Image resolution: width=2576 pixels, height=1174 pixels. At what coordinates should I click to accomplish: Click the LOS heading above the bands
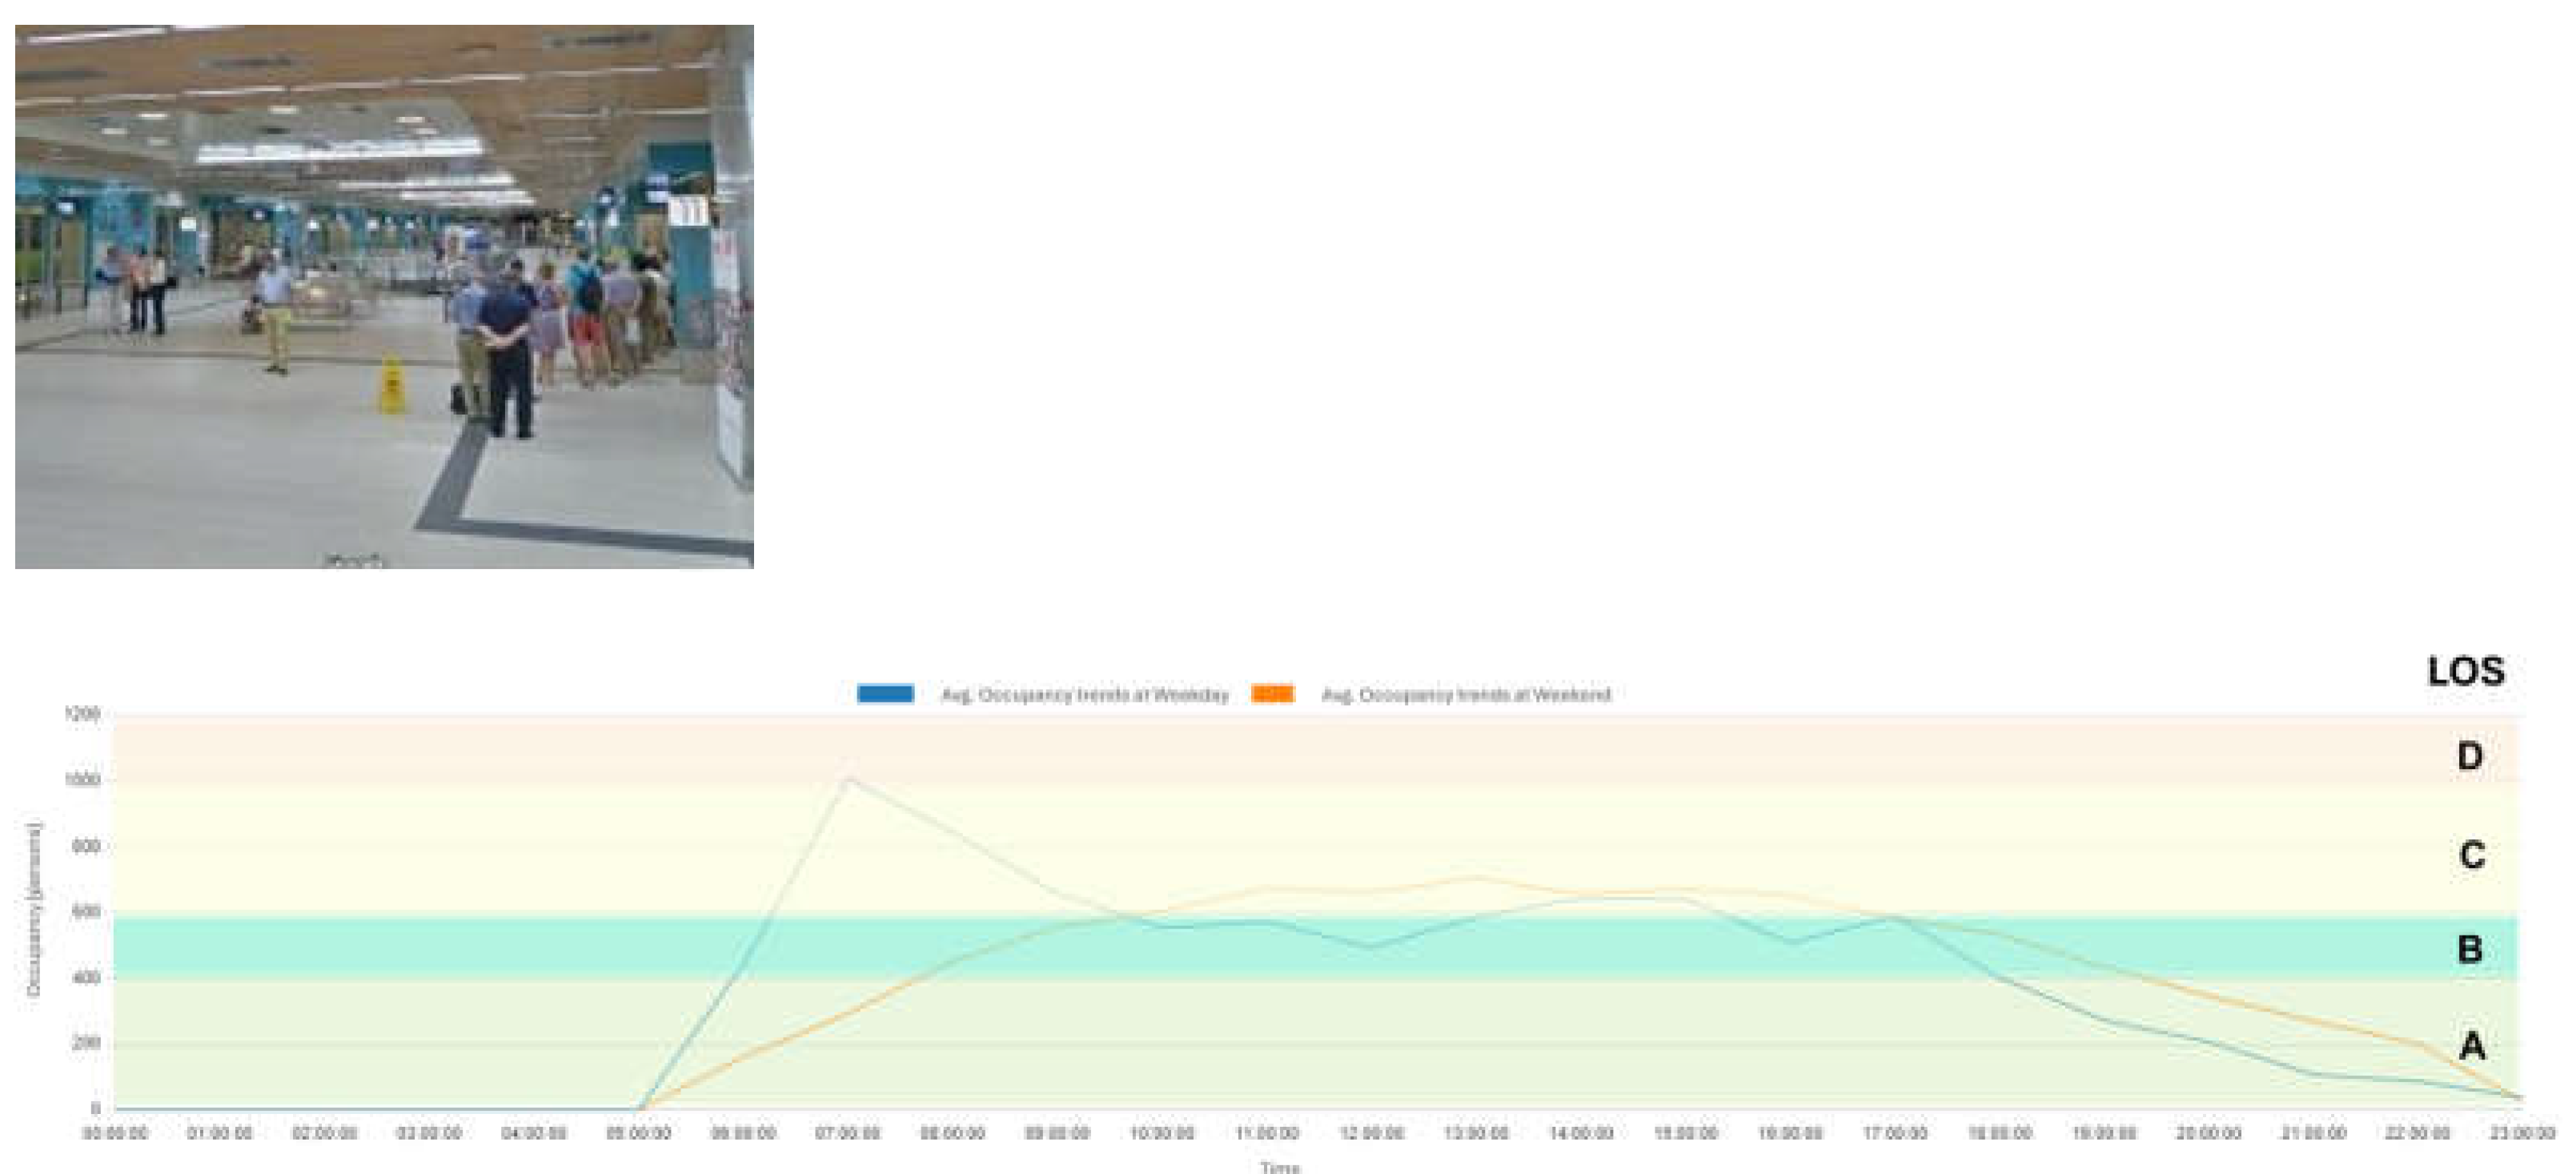[x=2466, y=671]
